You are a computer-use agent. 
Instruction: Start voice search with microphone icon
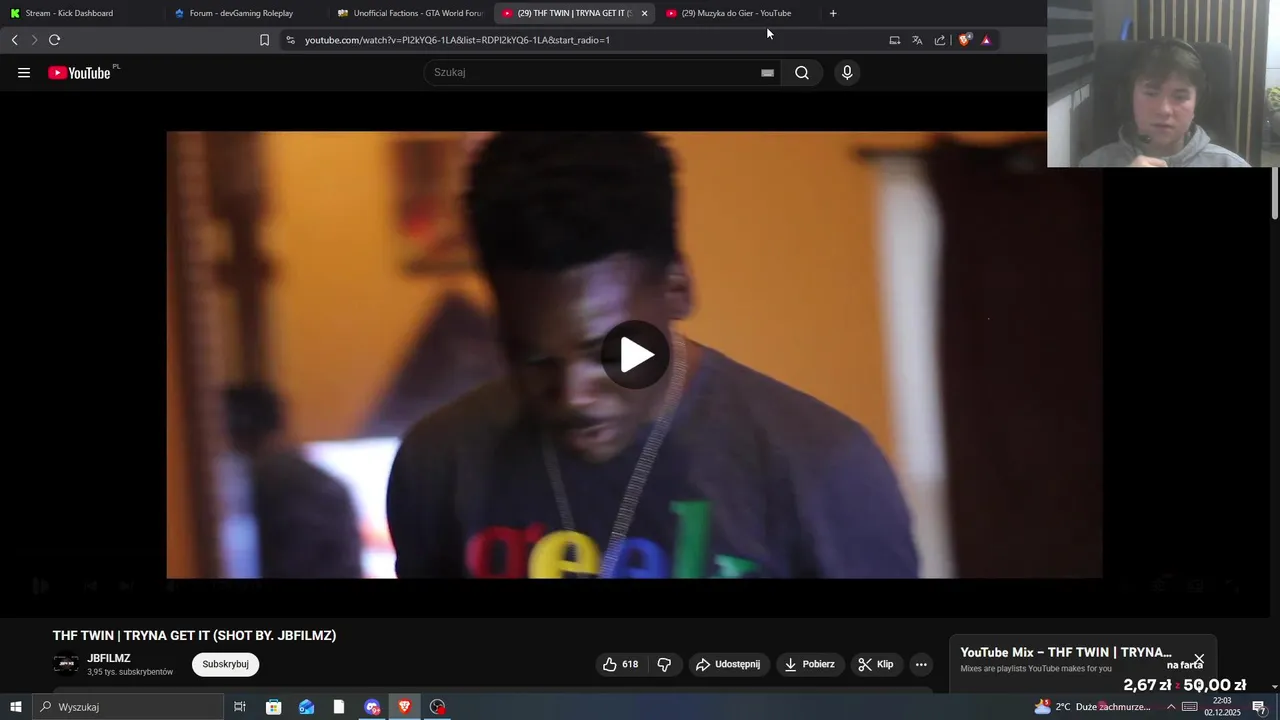[x=847, y=72]
